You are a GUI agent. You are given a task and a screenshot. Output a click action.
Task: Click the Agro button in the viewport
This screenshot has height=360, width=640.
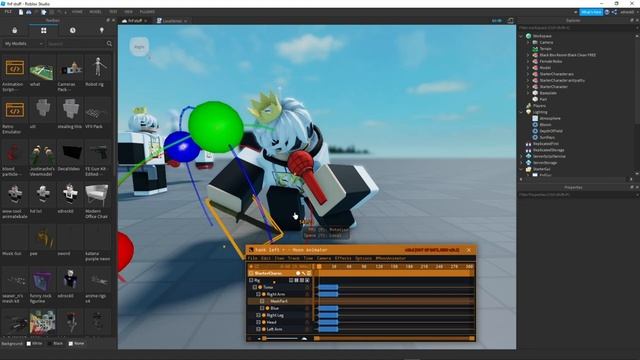coord(139,47)
